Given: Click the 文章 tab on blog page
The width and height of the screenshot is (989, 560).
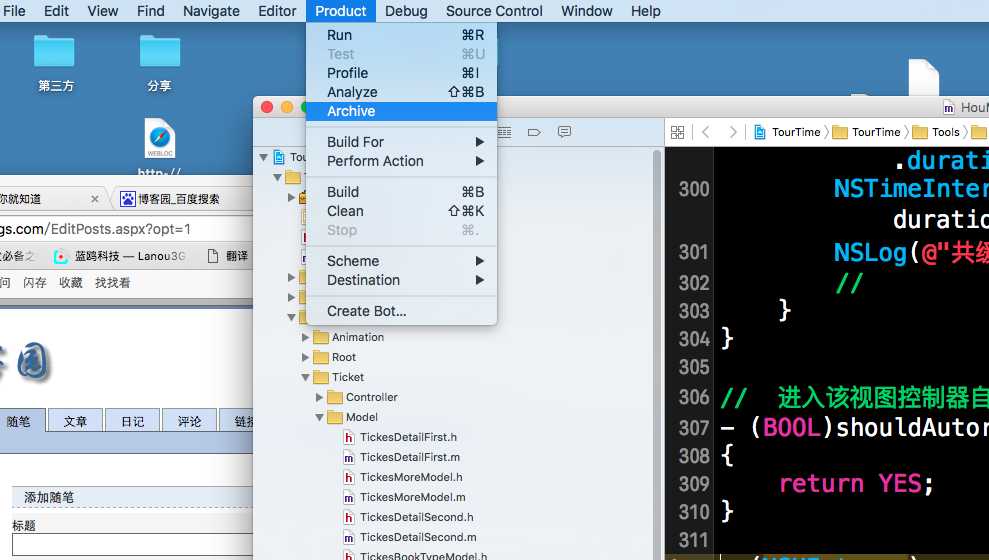Looking at the screenshot, I should tap(75, 421).
